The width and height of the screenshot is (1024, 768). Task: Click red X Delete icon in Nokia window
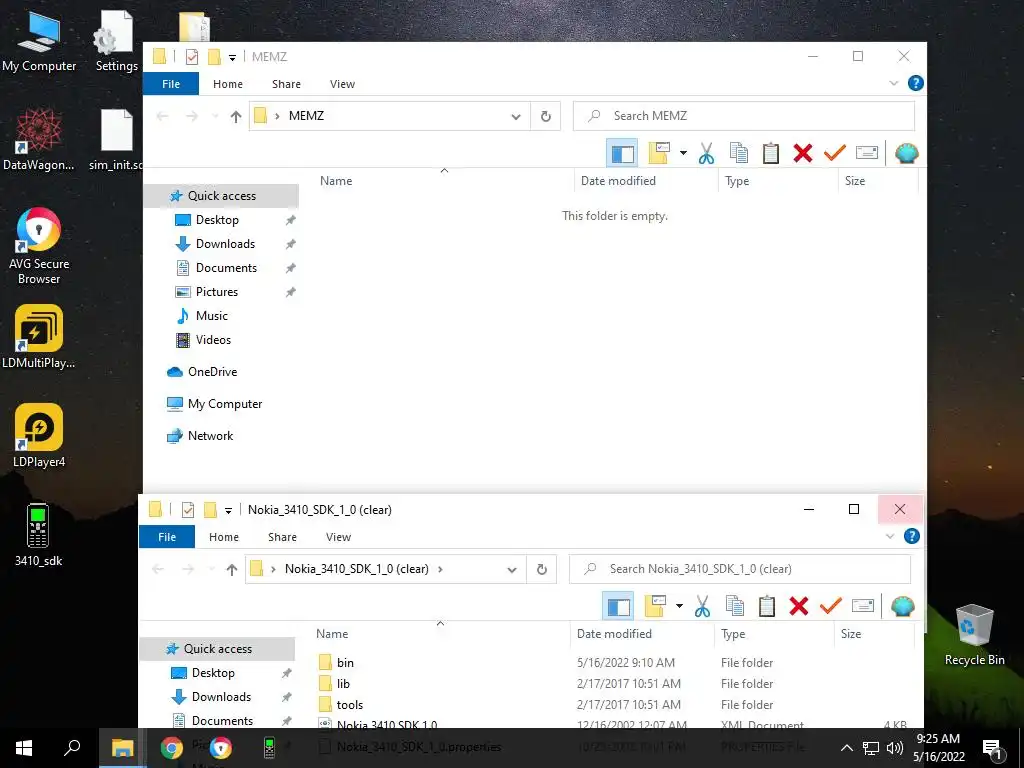point(799,606)
